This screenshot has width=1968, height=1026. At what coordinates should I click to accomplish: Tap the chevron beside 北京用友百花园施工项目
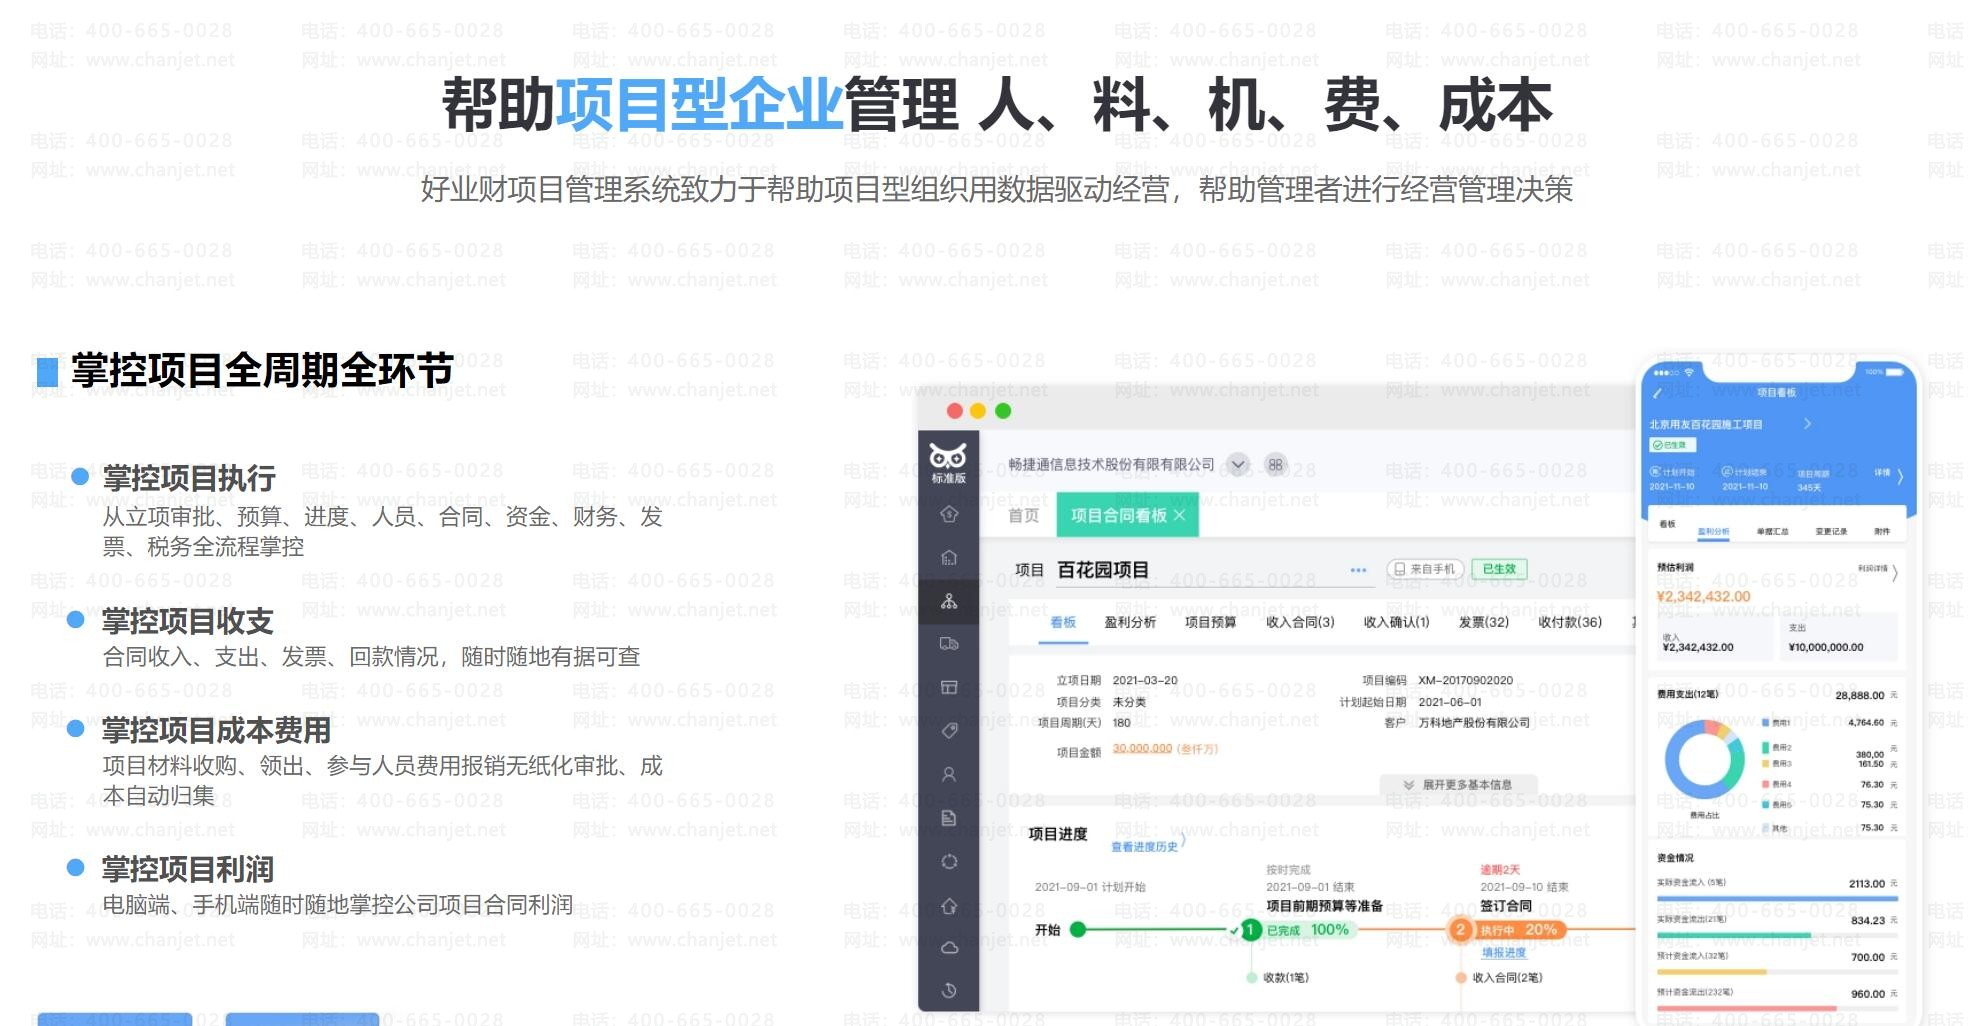1807,424
